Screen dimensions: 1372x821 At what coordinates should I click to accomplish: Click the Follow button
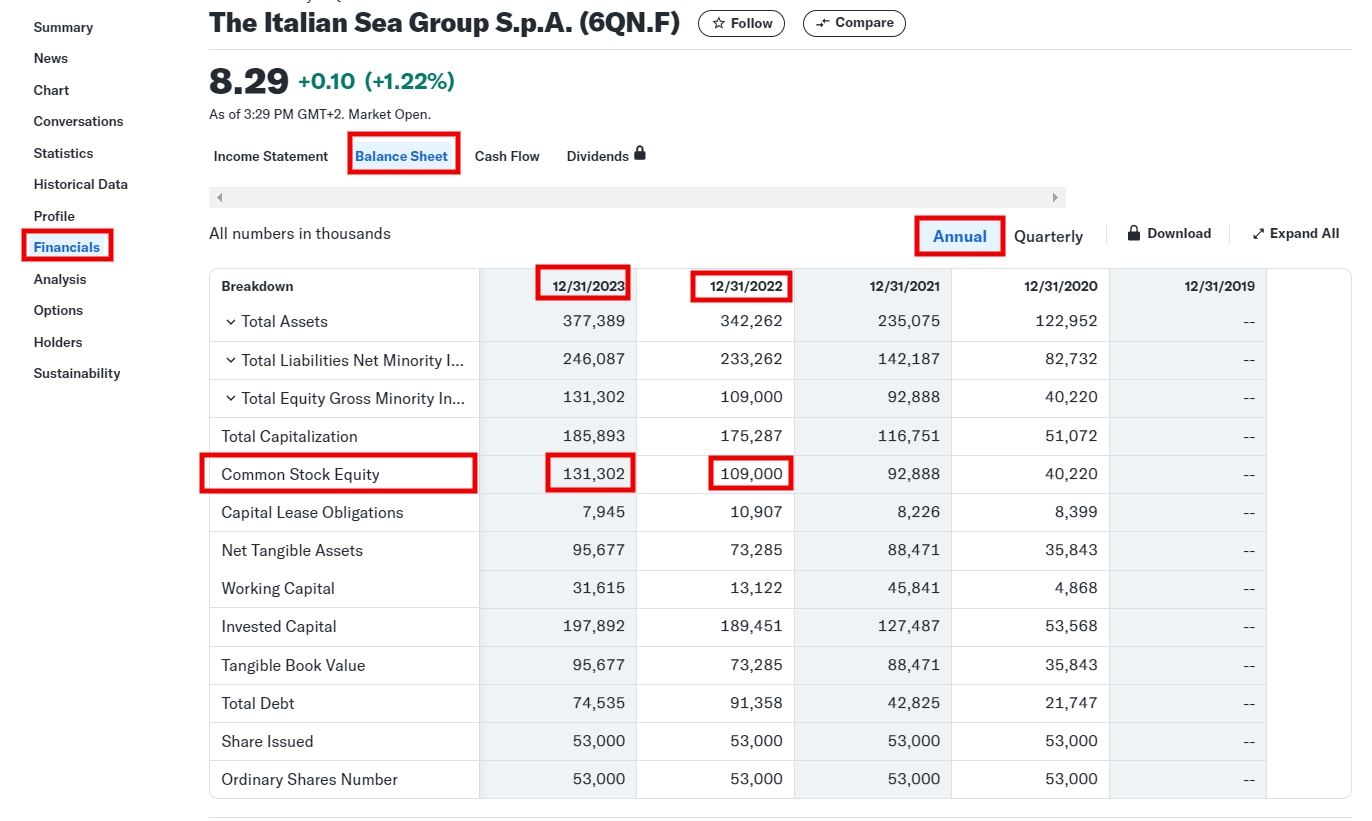741,23
